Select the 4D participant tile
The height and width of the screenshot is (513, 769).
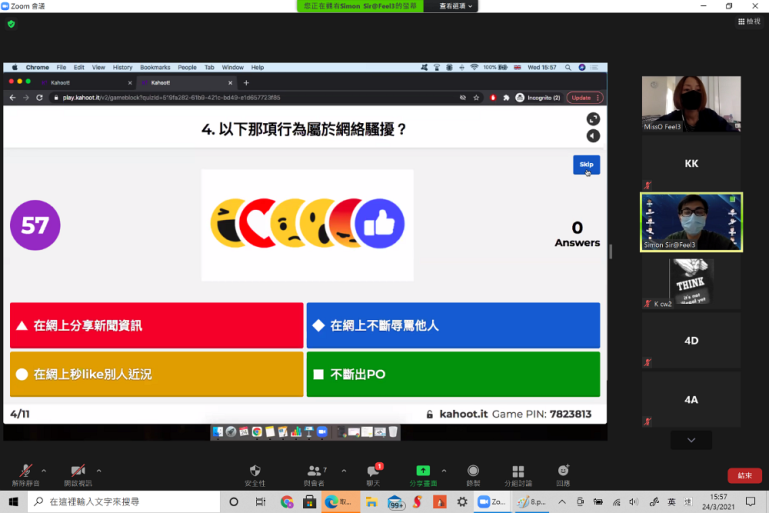(x=691, y=340)
